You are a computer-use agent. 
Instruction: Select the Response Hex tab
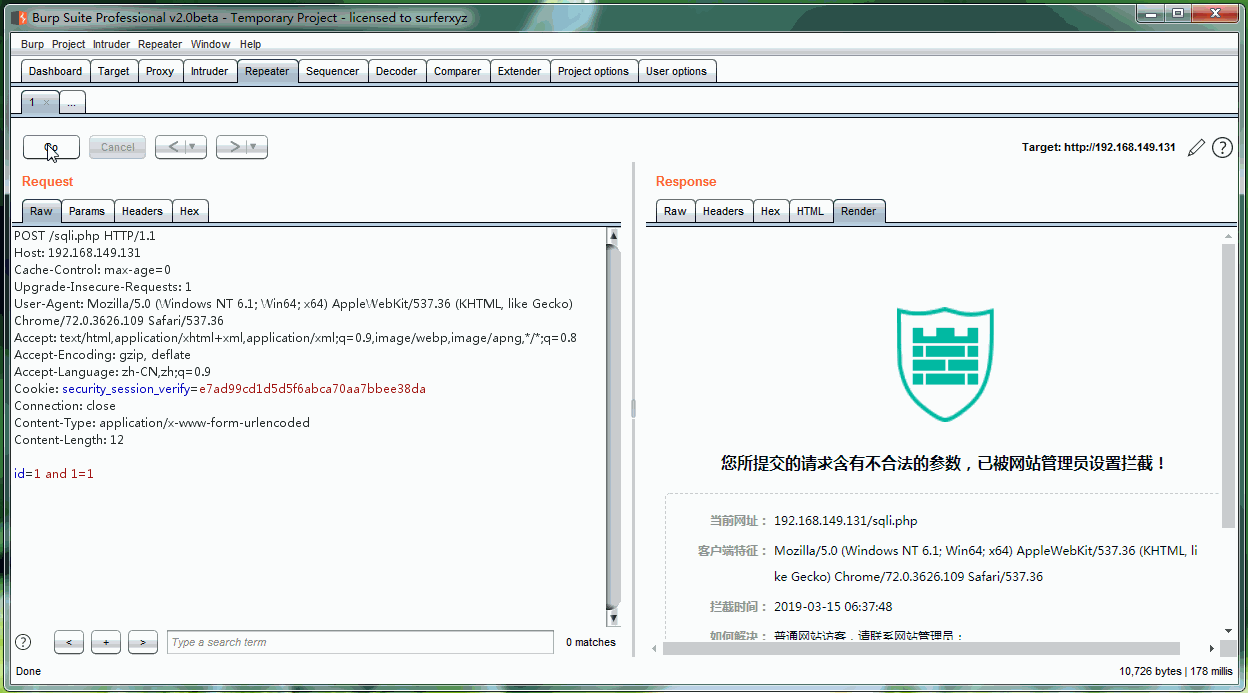click(770, 211)
